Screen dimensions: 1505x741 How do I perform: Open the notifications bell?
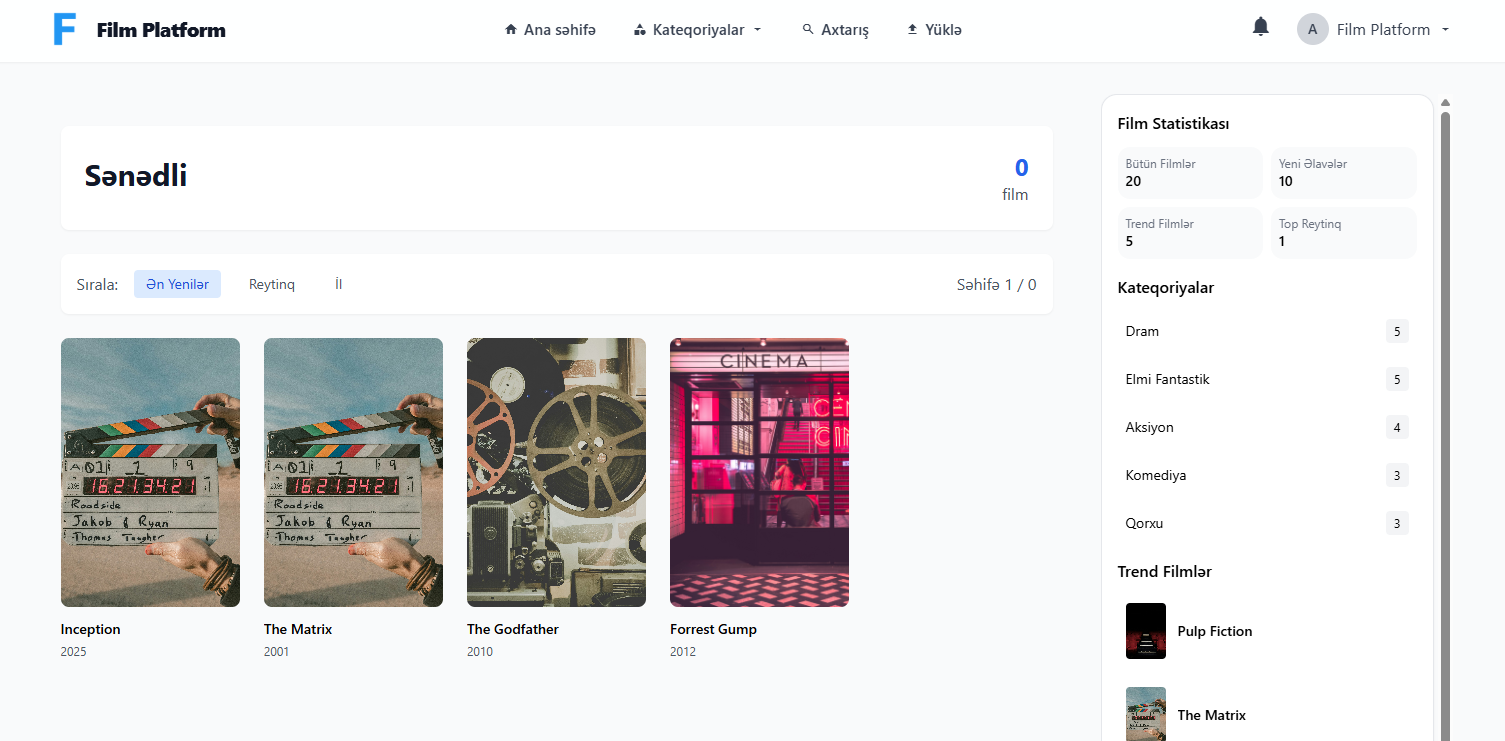1260,28
